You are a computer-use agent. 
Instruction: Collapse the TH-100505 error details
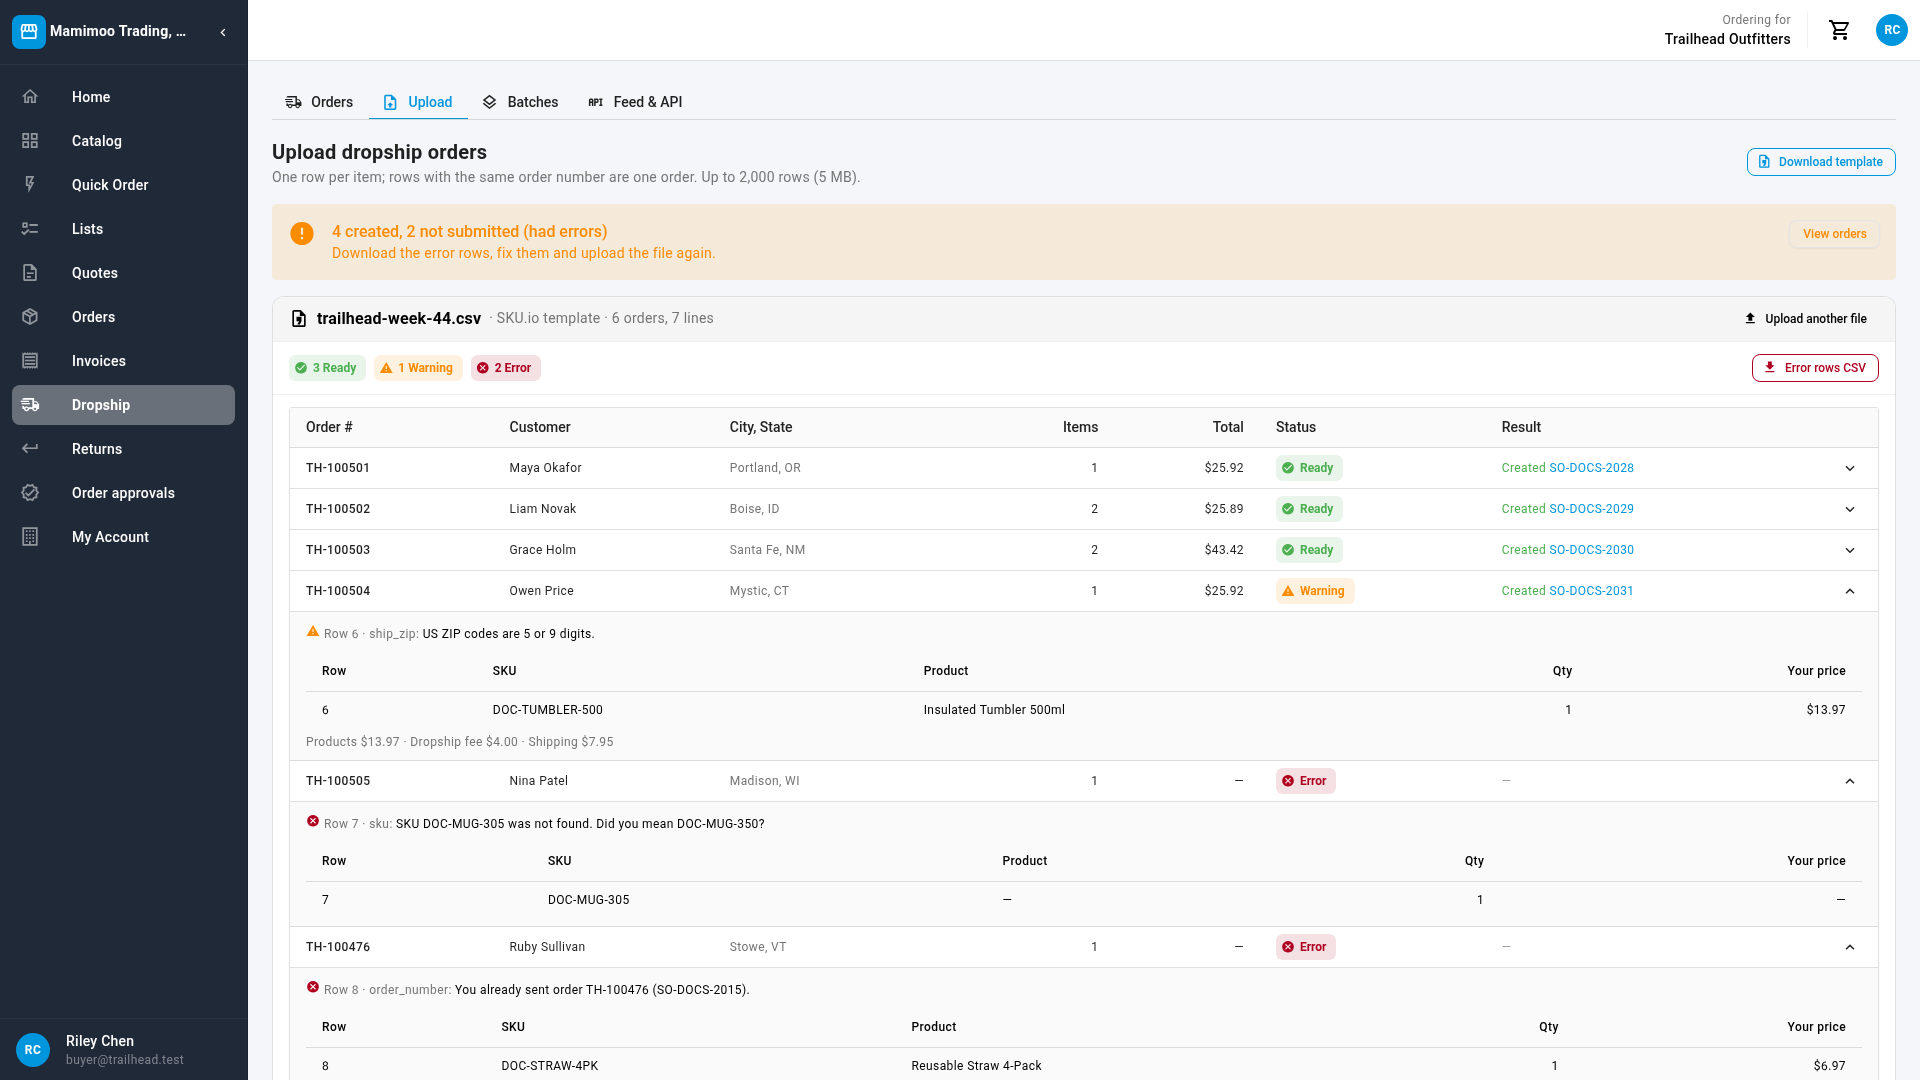pyautogui.click(x=1849, y=781)
